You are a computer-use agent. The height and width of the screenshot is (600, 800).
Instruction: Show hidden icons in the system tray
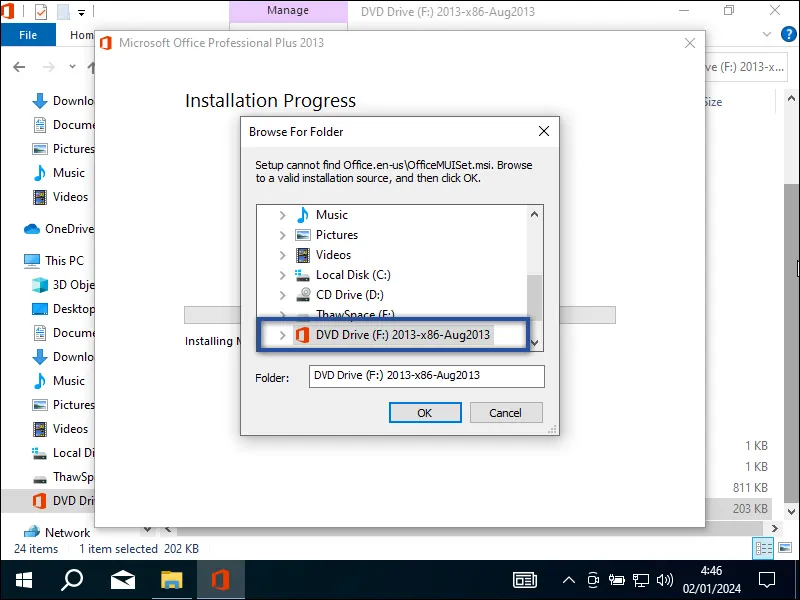[x=568, y=579]
